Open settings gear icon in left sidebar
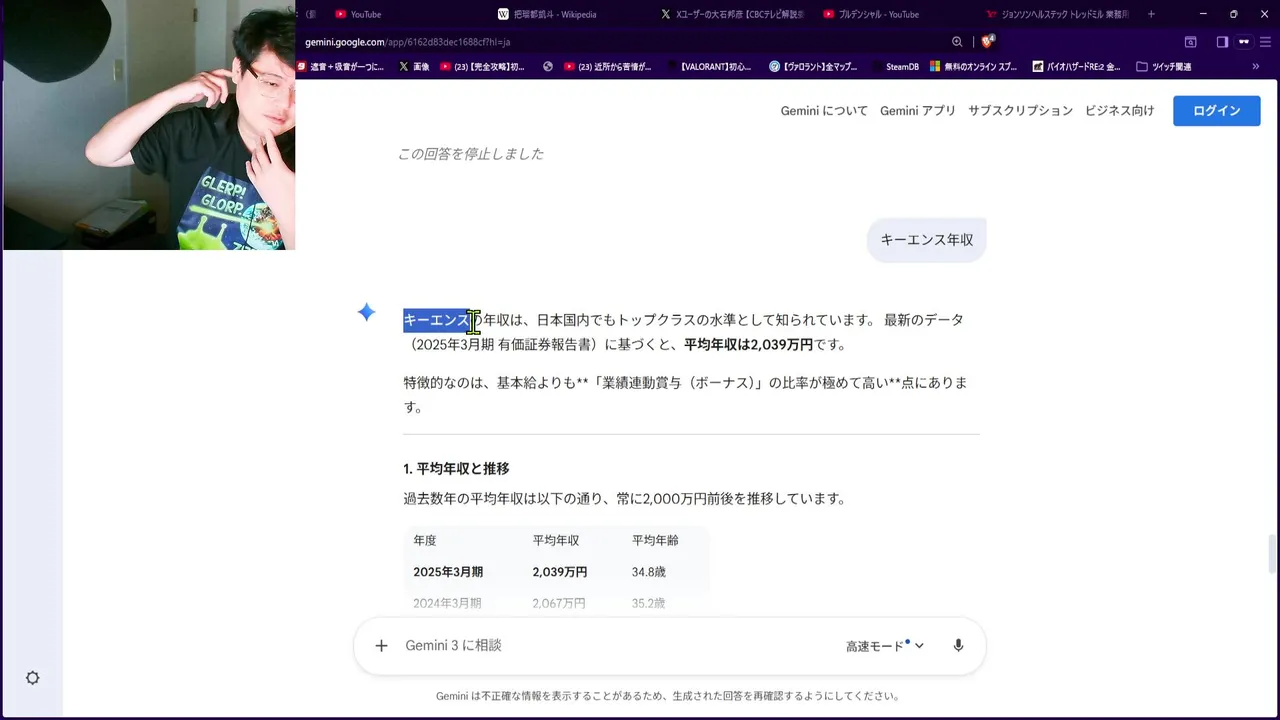This screenshot has width=1280, height=720. tap(32, 678)
